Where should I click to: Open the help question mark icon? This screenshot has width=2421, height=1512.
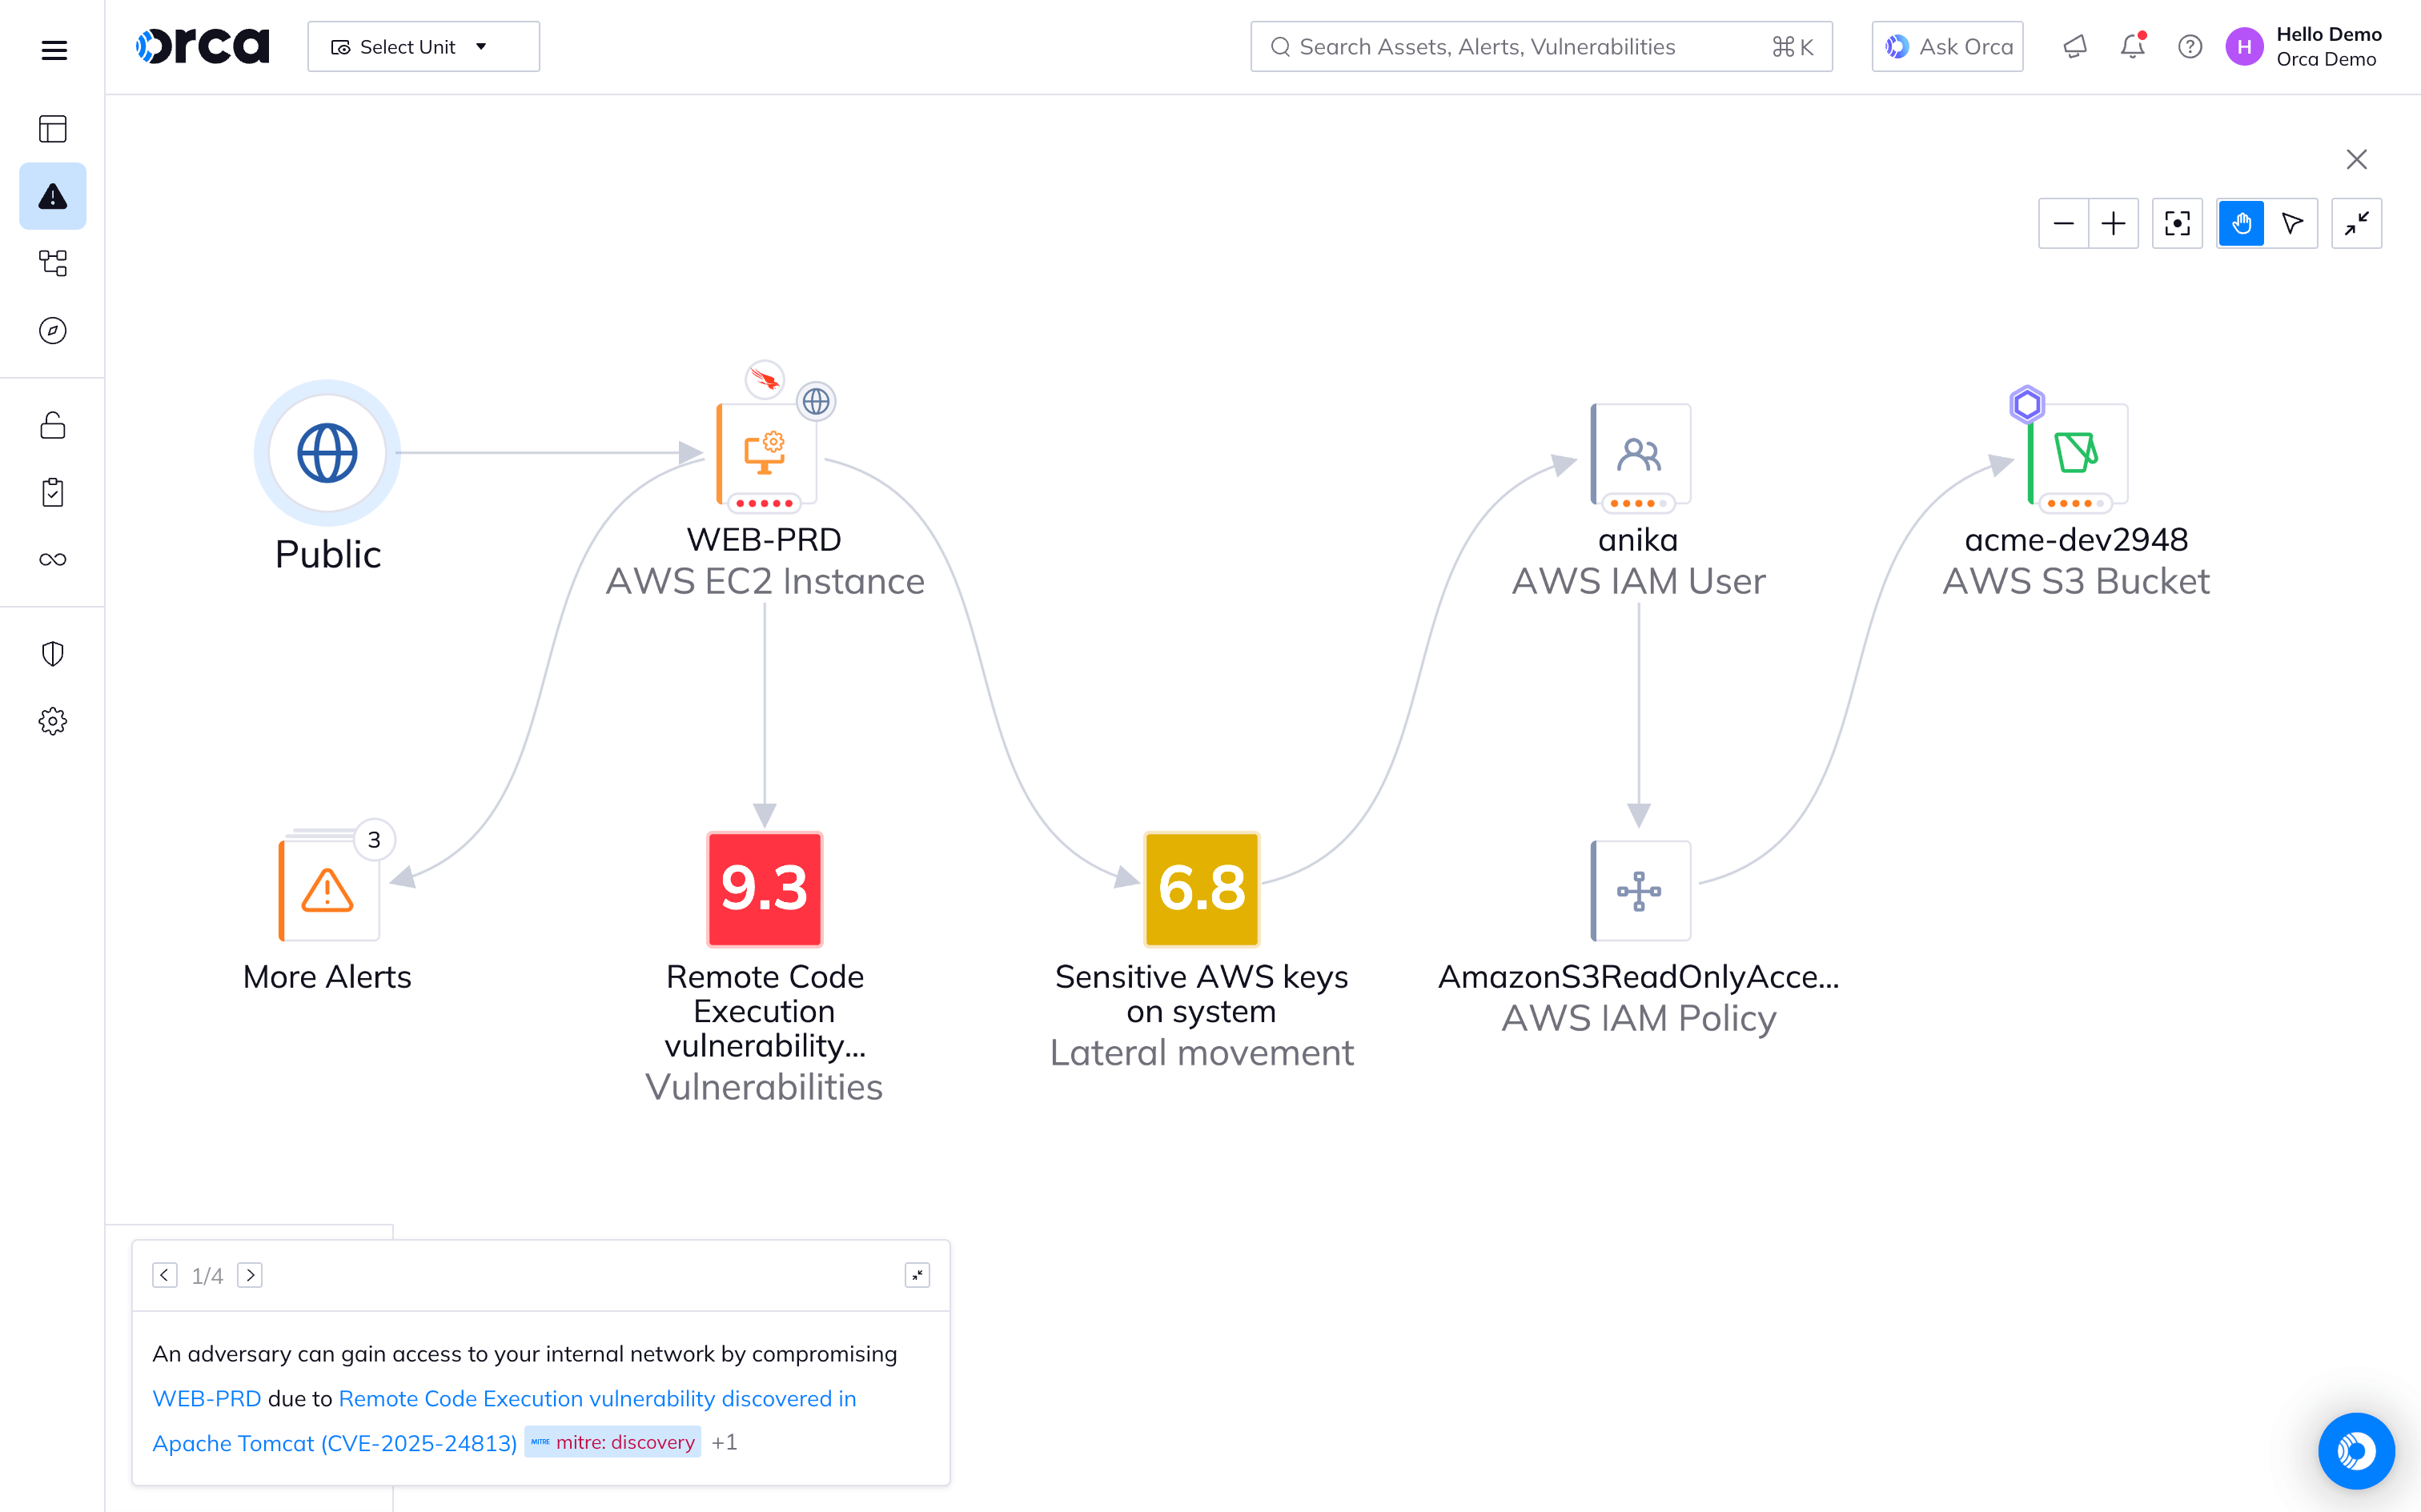[2190, 47]
